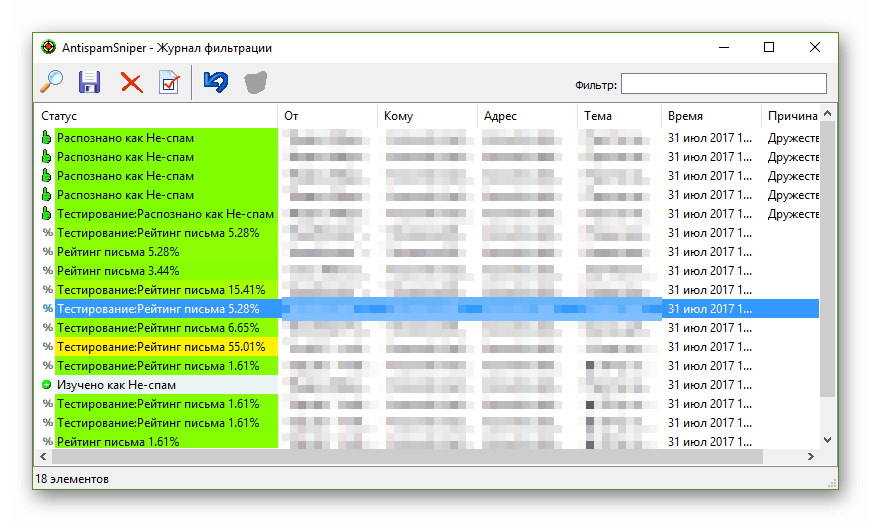Click the blue undo arrow icon

pyautogui.click(x=216, y=82)
